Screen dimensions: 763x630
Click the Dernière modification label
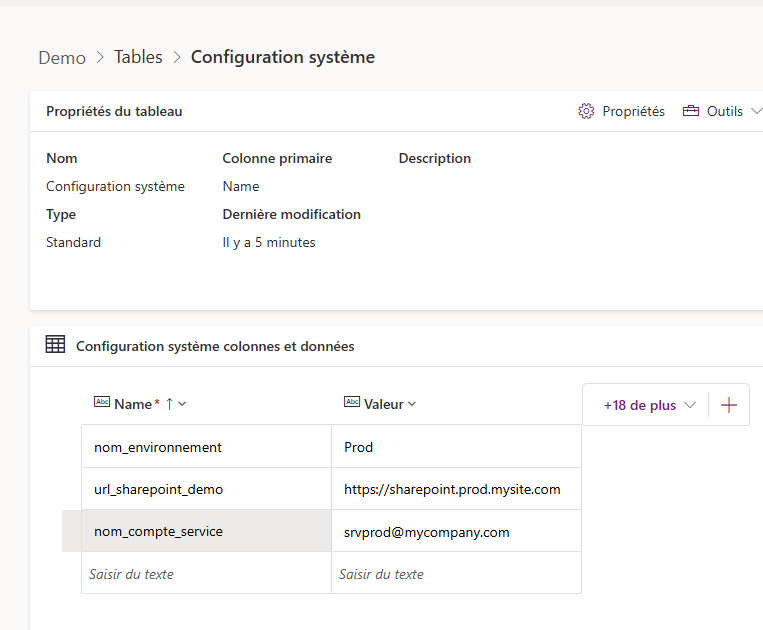click(x=291, y=215)
